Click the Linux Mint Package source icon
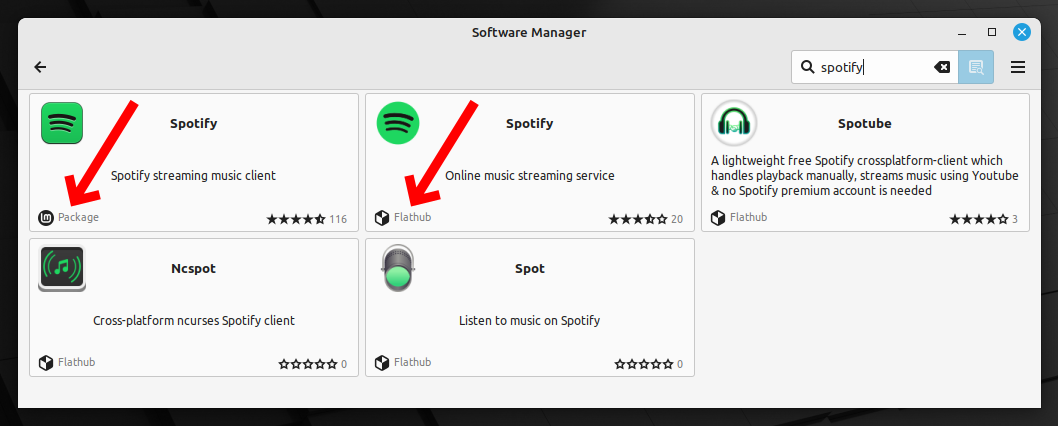Image resolution: width=1058 pixels, height=426 pixels. click(45, 217)
